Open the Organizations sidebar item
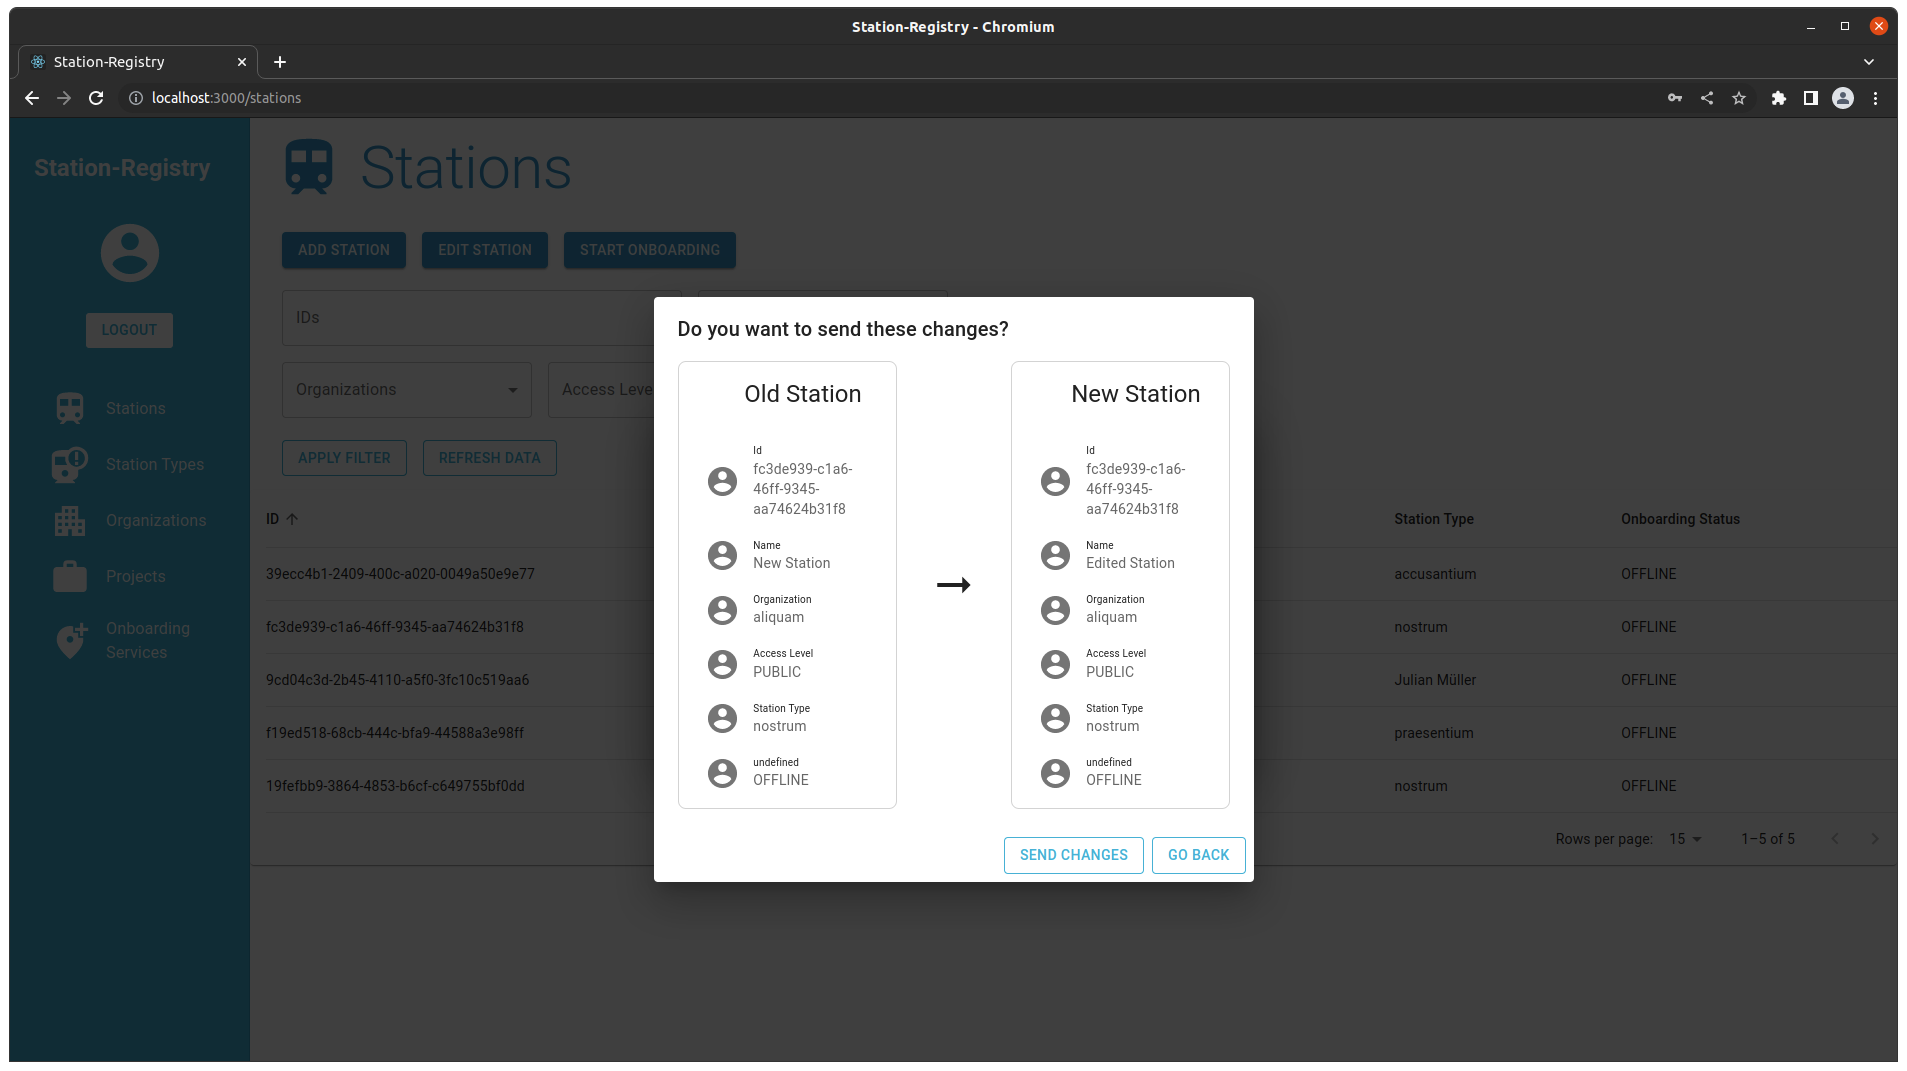1907x1071 pixels. click(129, 520)
